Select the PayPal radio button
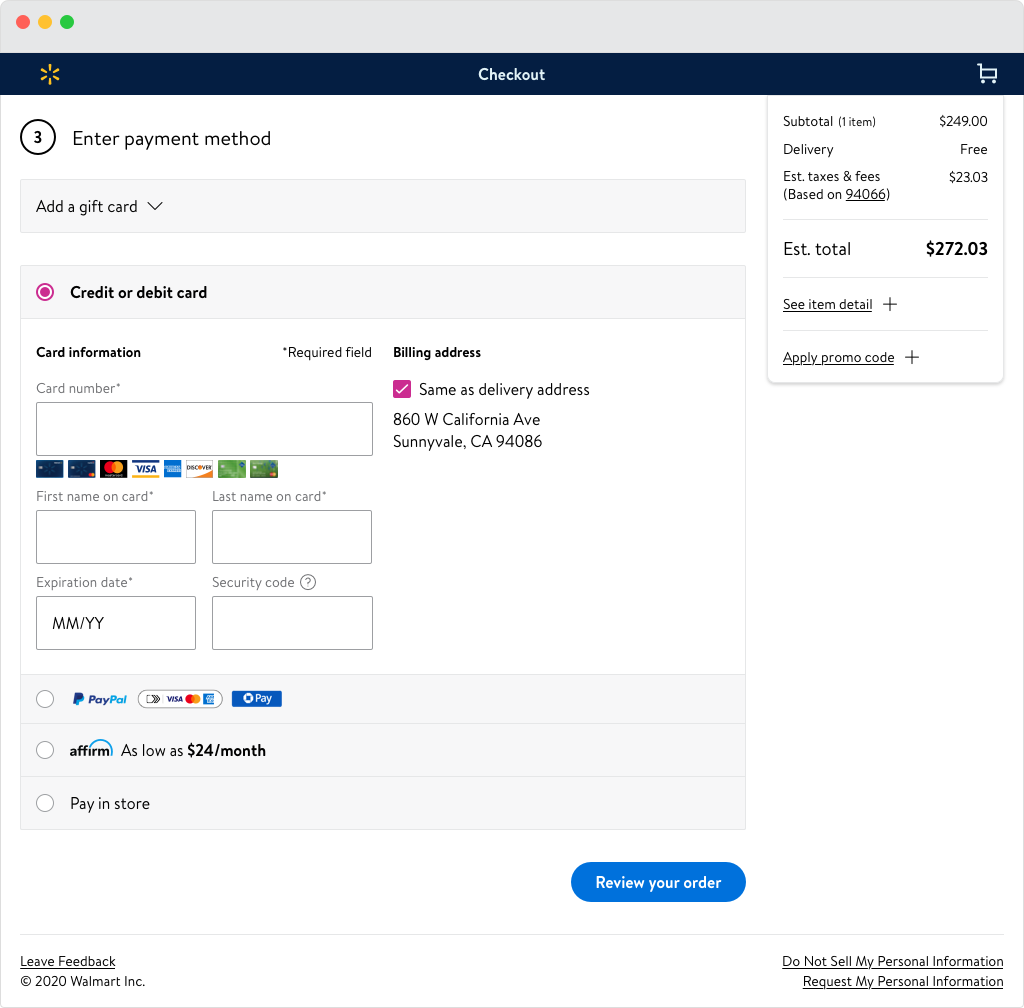1024x1008 pixels. [45, 699]
